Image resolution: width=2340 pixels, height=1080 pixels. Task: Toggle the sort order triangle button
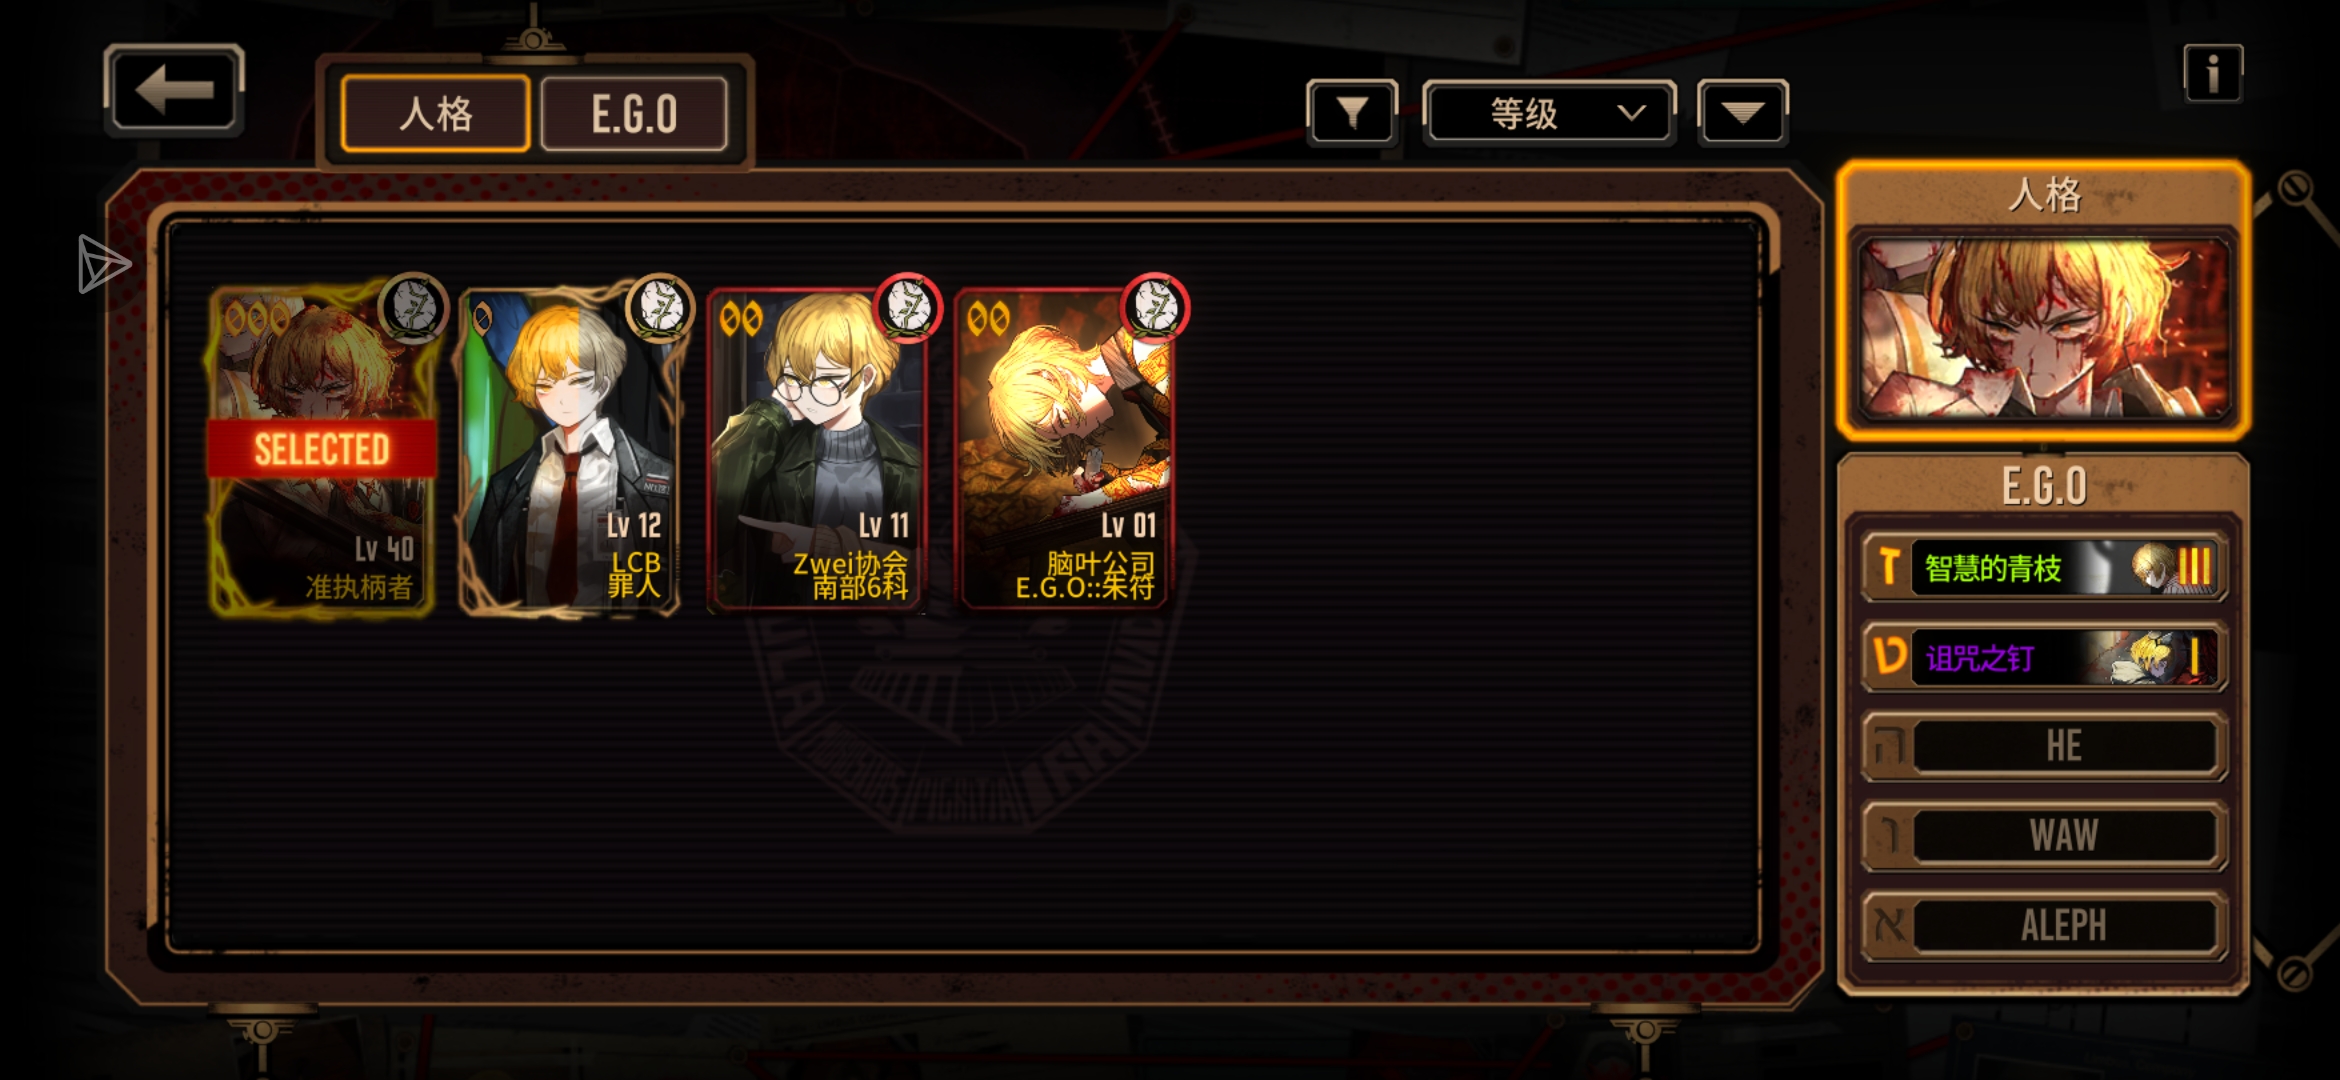coord(1742,113)
